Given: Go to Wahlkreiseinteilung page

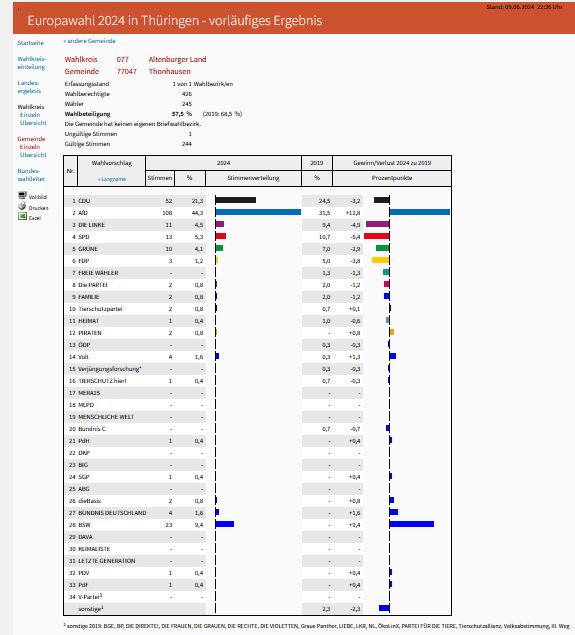Looking at the screenshot, I should (32, 63).
